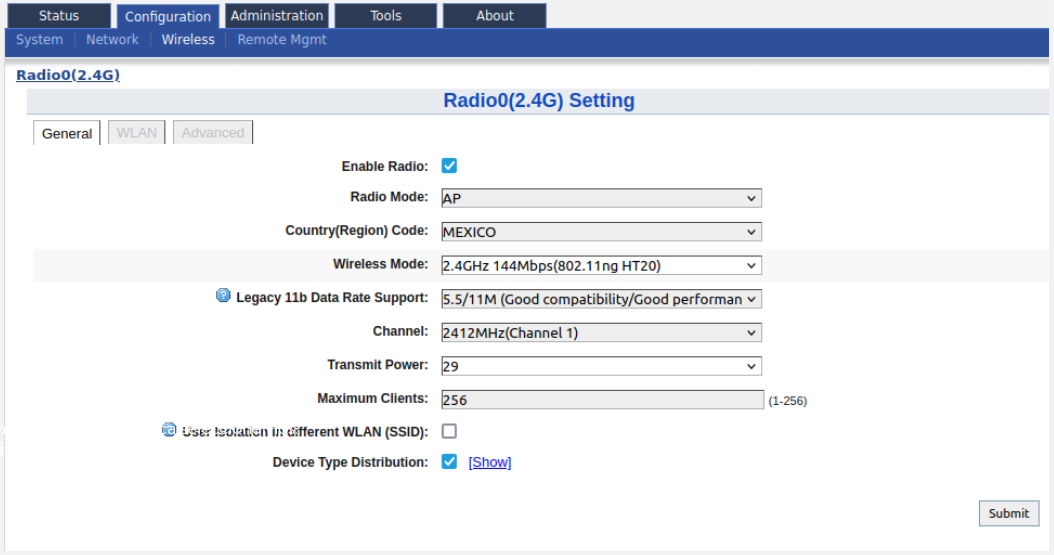Go to the Tools tab
Viewport: 1054px width, 555px height.
tap(386, 15)
